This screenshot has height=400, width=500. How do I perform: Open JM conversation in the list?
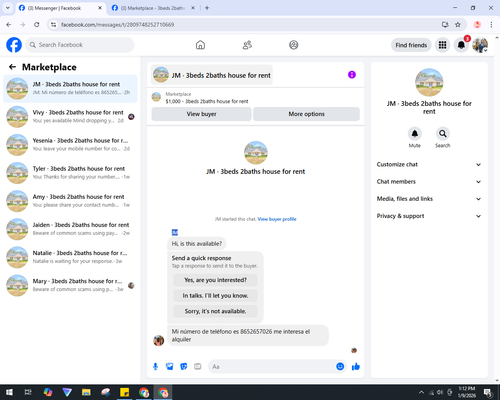click(x=70, y=89)
